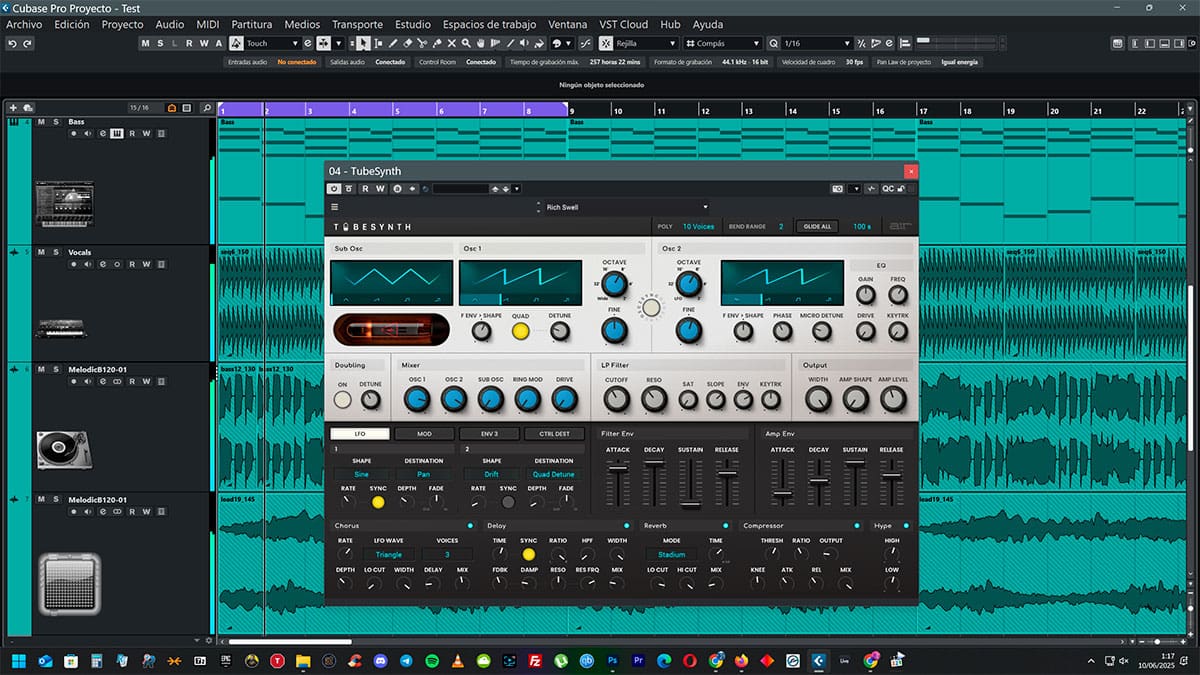Open Premiere Pro from the taskbar
This screenshot has width=1200, height=675.
coord(639,660)
